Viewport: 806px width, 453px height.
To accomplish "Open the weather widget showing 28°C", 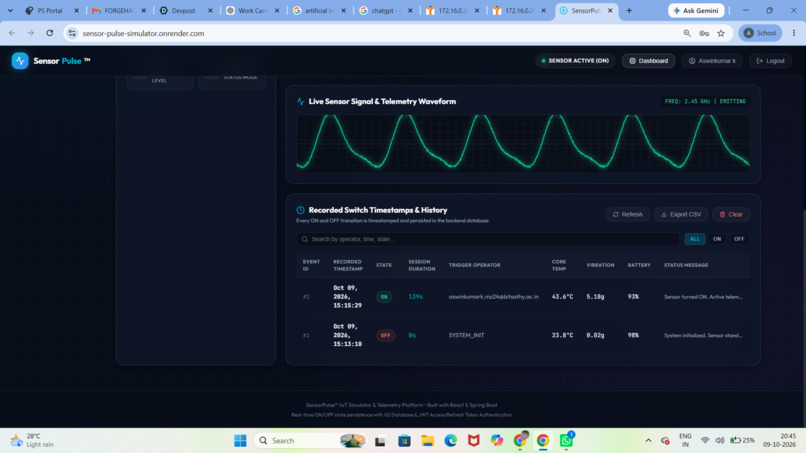I will (x=32, y=440).
